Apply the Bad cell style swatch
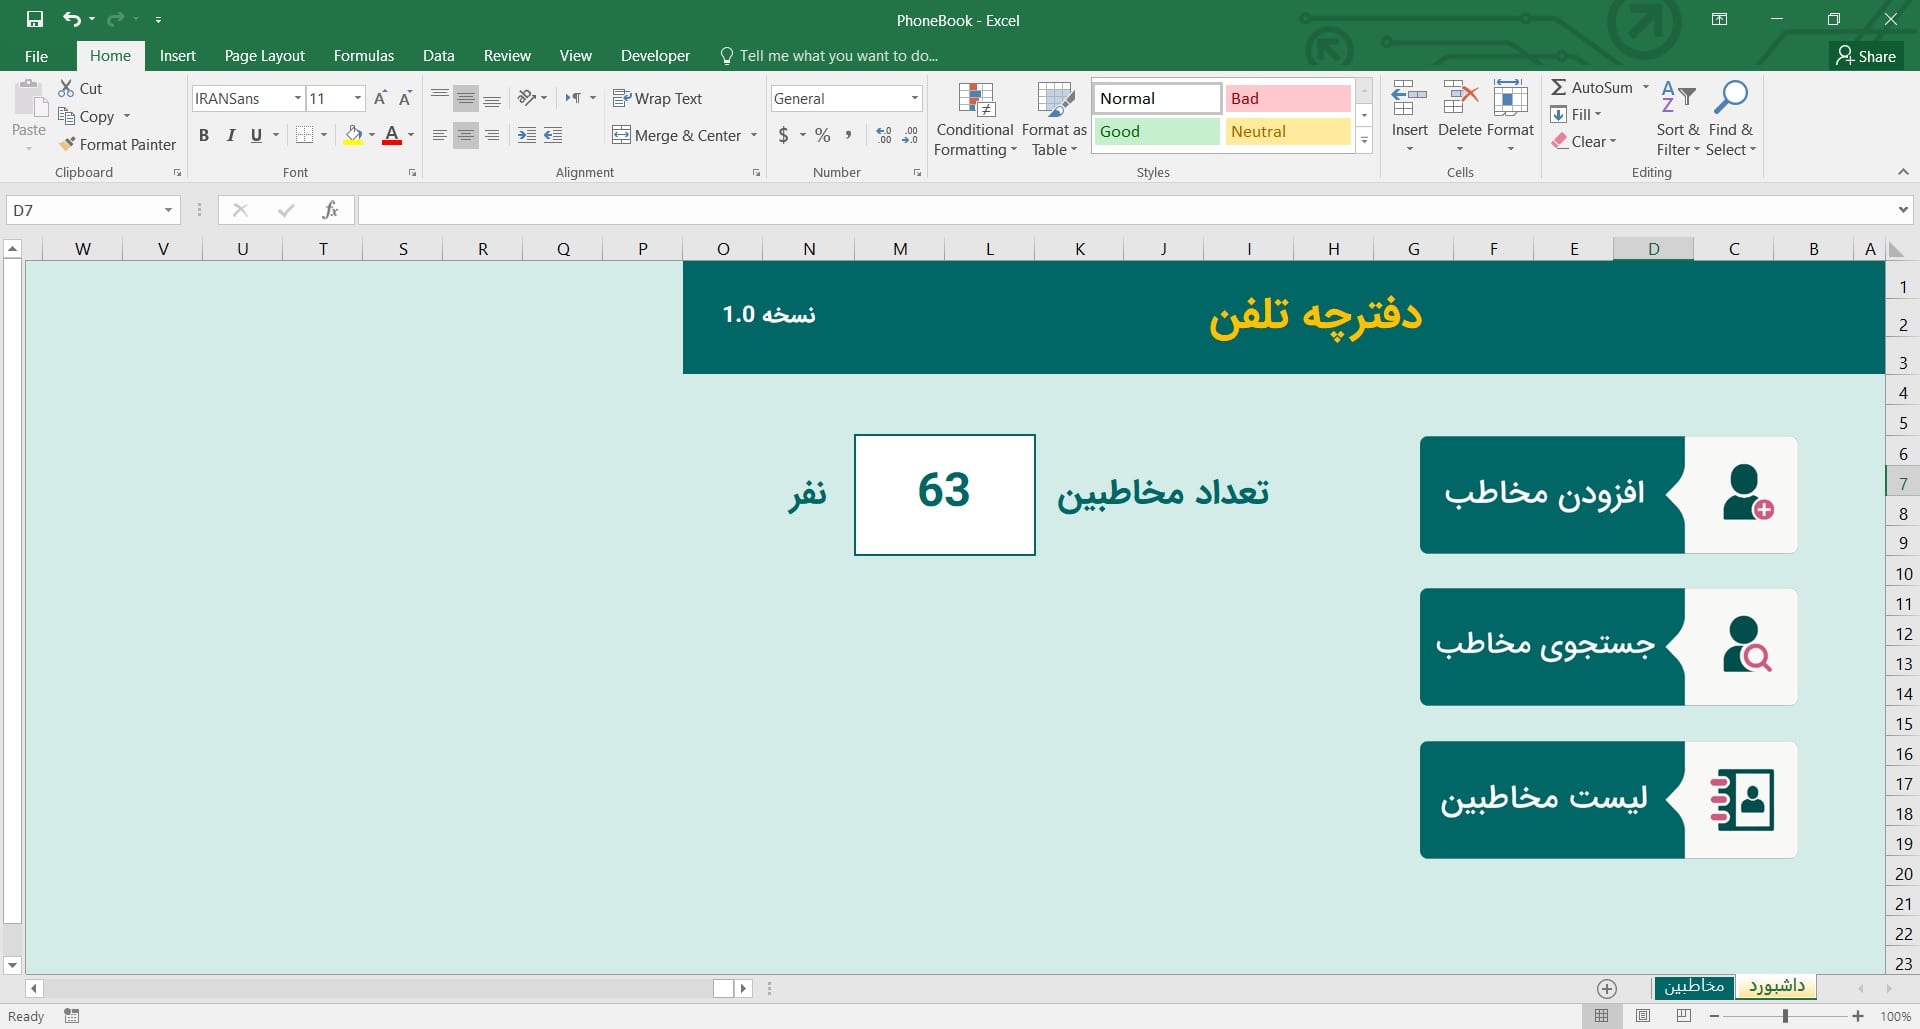The image size is (1920, 1029). point(1288,98)
